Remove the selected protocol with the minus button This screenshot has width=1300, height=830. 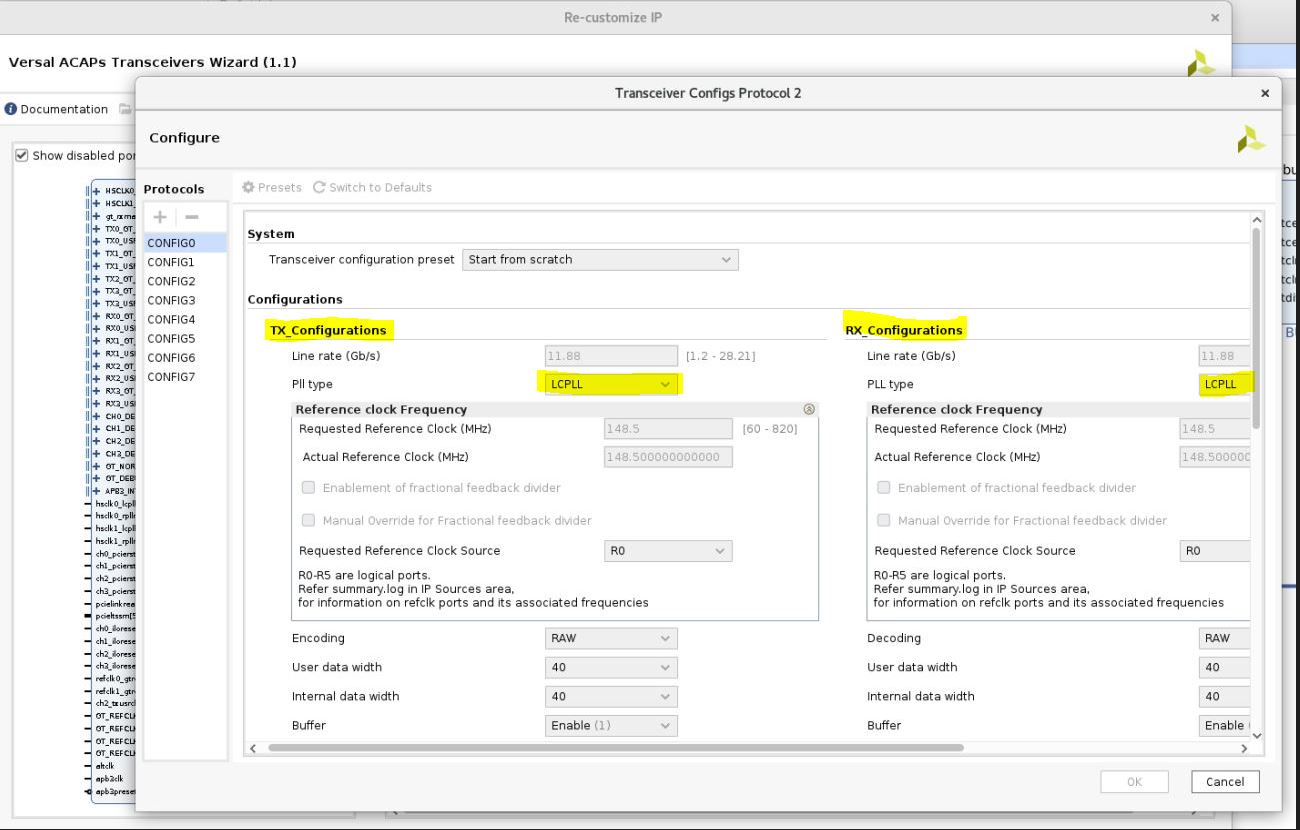190,217
